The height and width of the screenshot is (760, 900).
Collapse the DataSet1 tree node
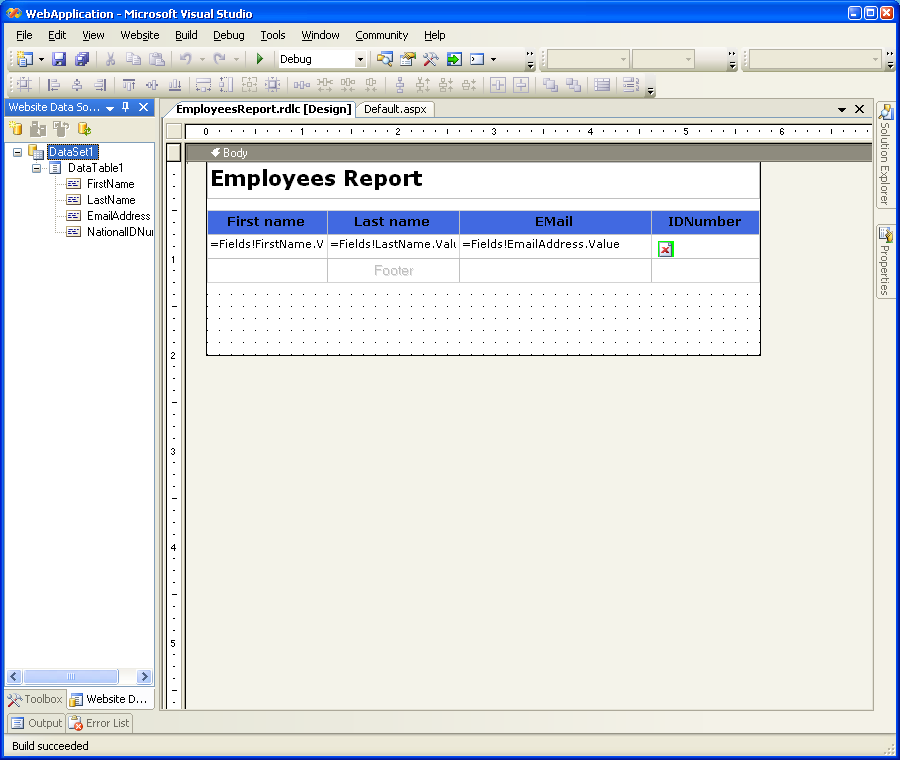coord(18,152)
